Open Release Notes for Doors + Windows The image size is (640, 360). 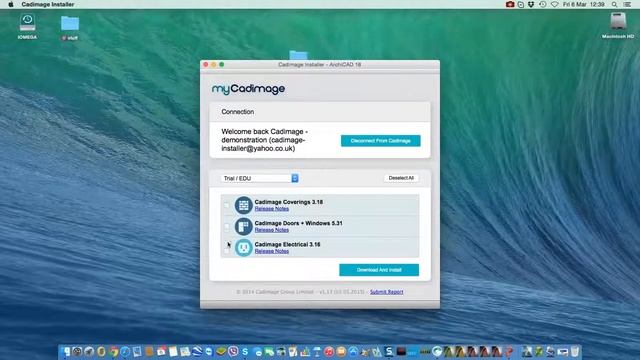pos(271,230)
